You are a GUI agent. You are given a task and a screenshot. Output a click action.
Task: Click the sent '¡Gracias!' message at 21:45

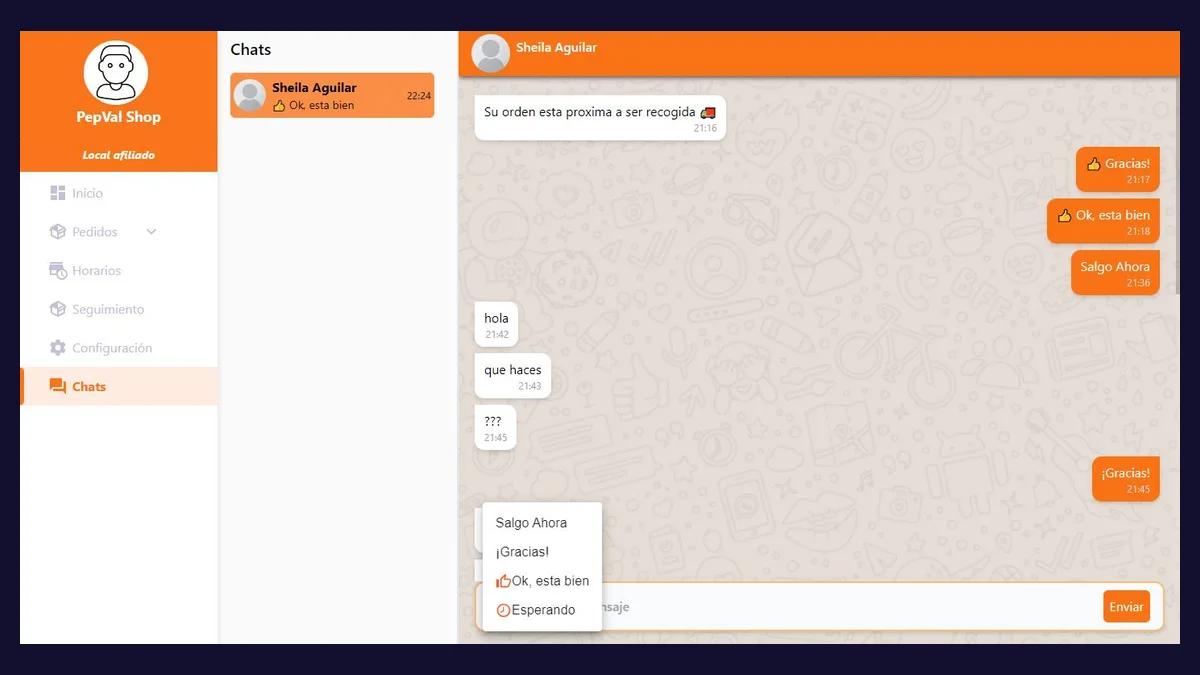coord(1126,479)
